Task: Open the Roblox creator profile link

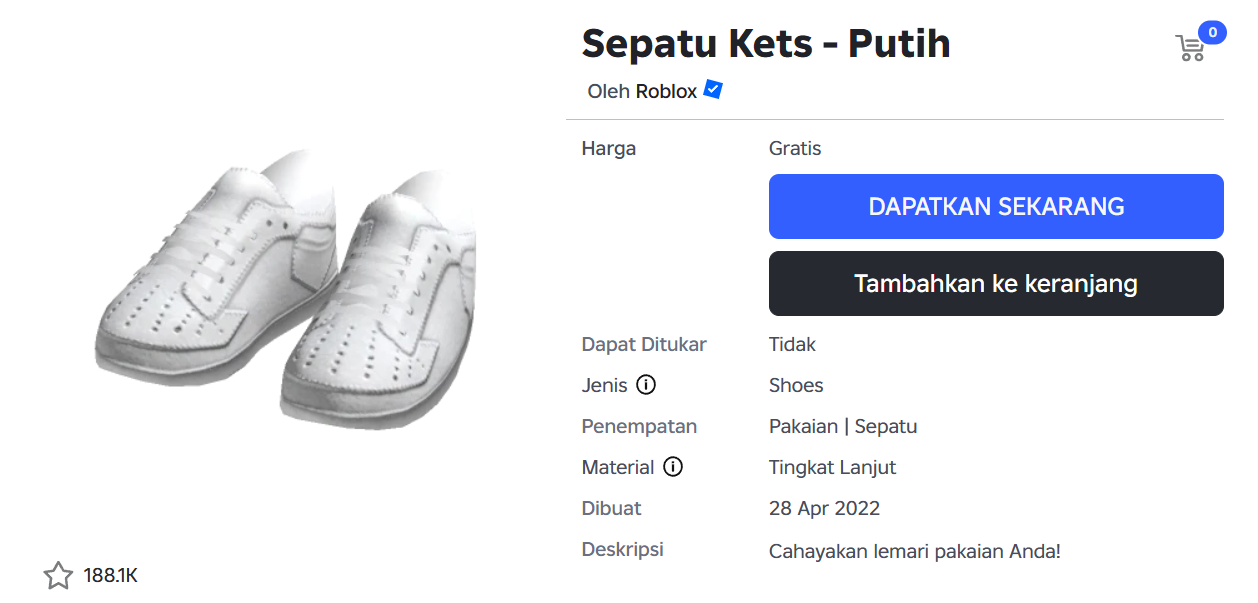Action: point(667,90)
